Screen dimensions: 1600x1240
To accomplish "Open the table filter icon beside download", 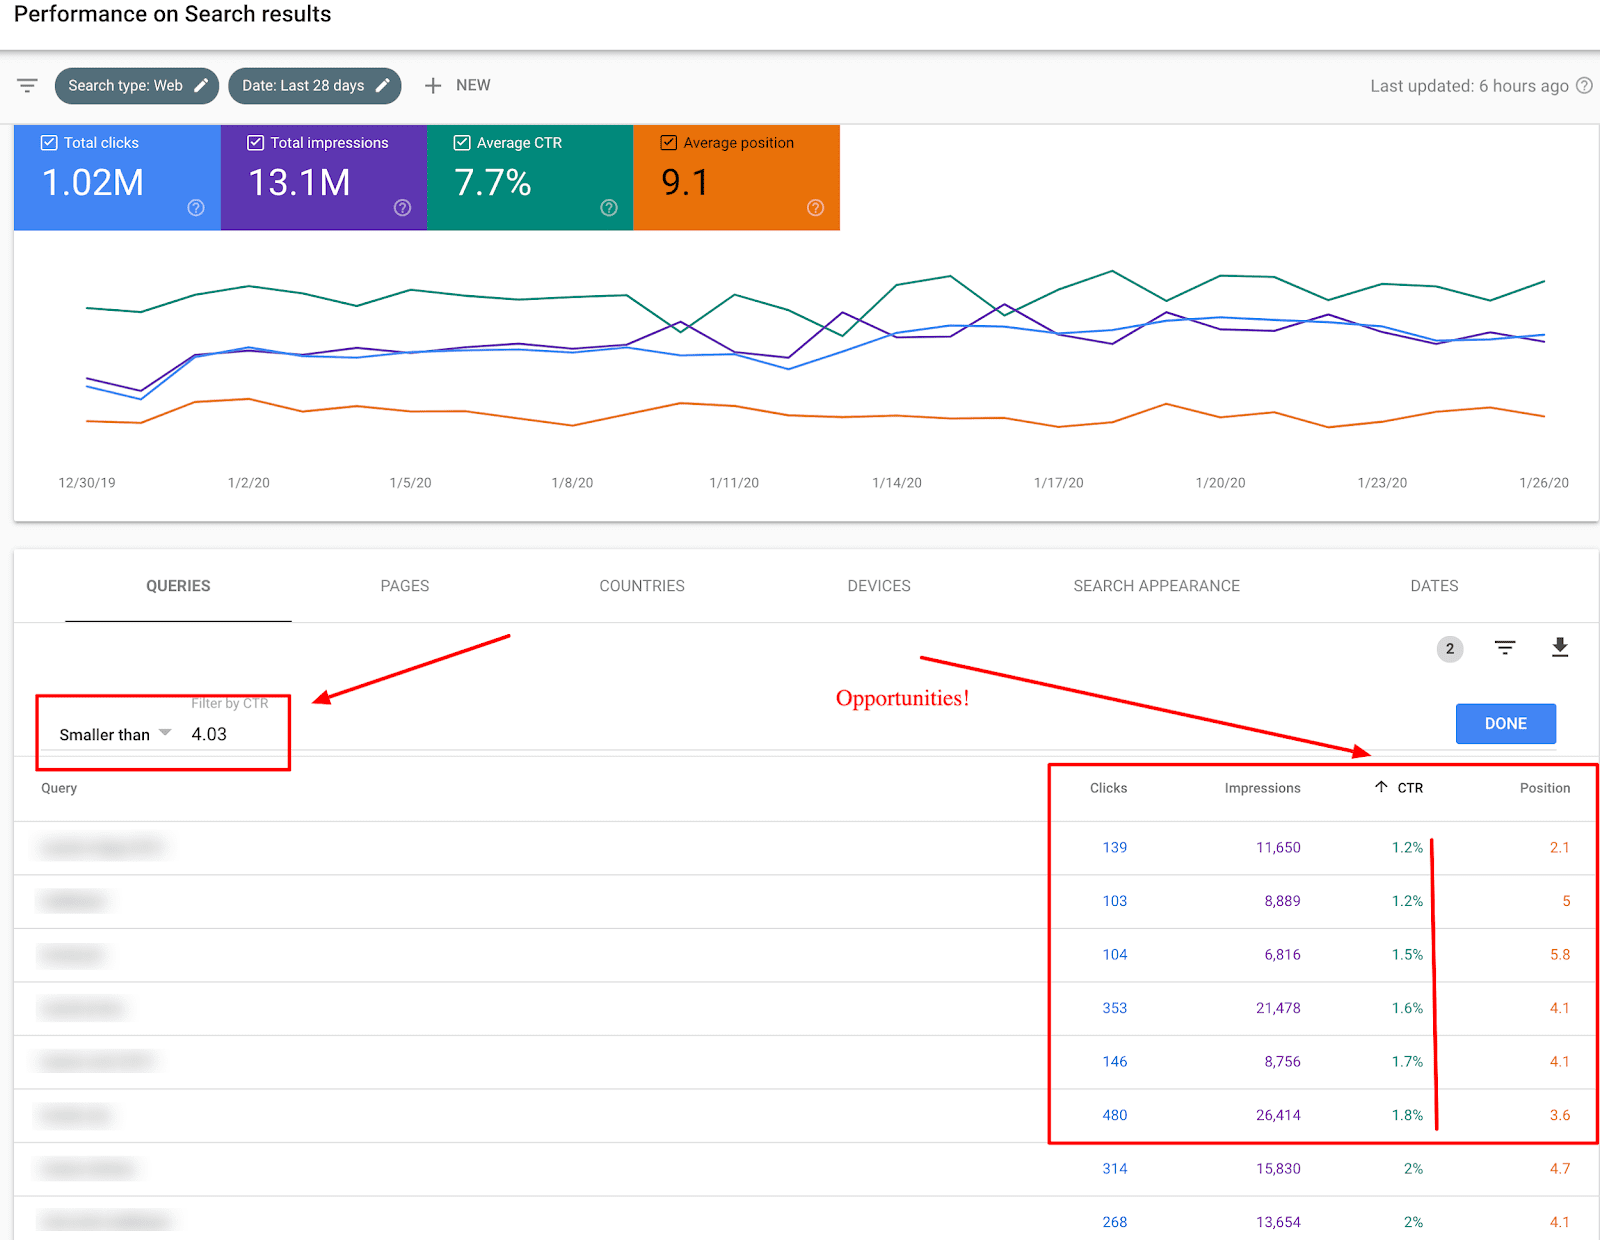I will point(1505,648).
